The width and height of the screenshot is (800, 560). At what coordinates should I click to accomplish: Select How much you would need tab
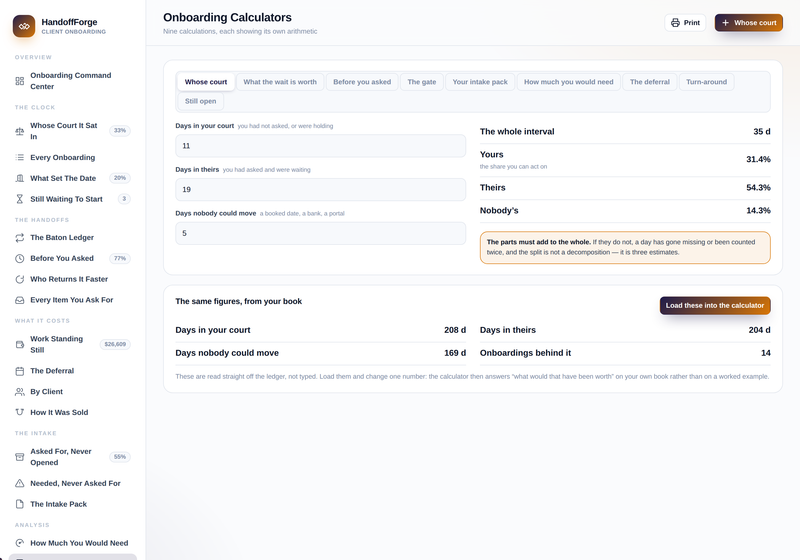pos(568,82)
